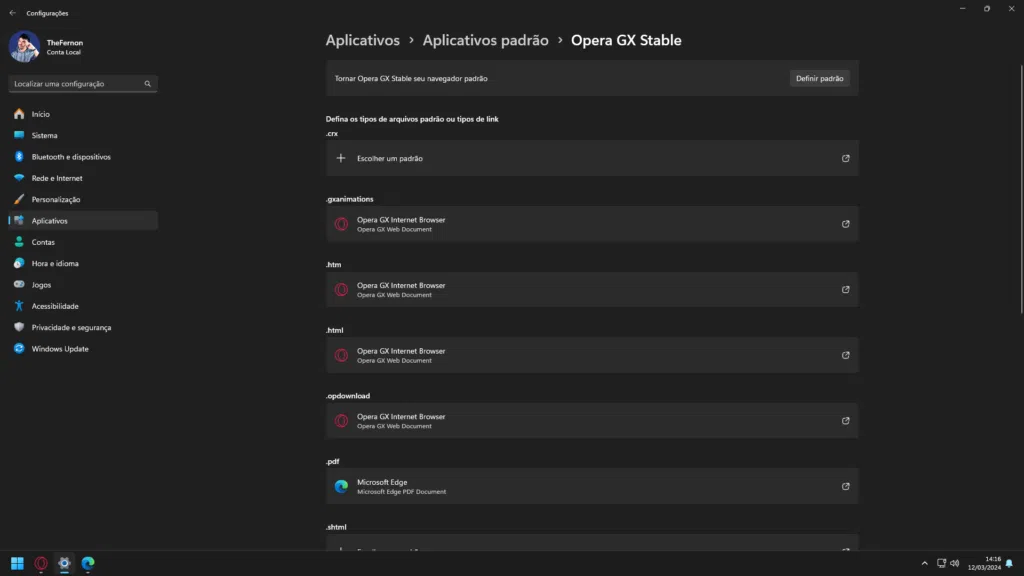
Task: Select the Opera GX icon on the .html row
Action: tap(341, 355)
